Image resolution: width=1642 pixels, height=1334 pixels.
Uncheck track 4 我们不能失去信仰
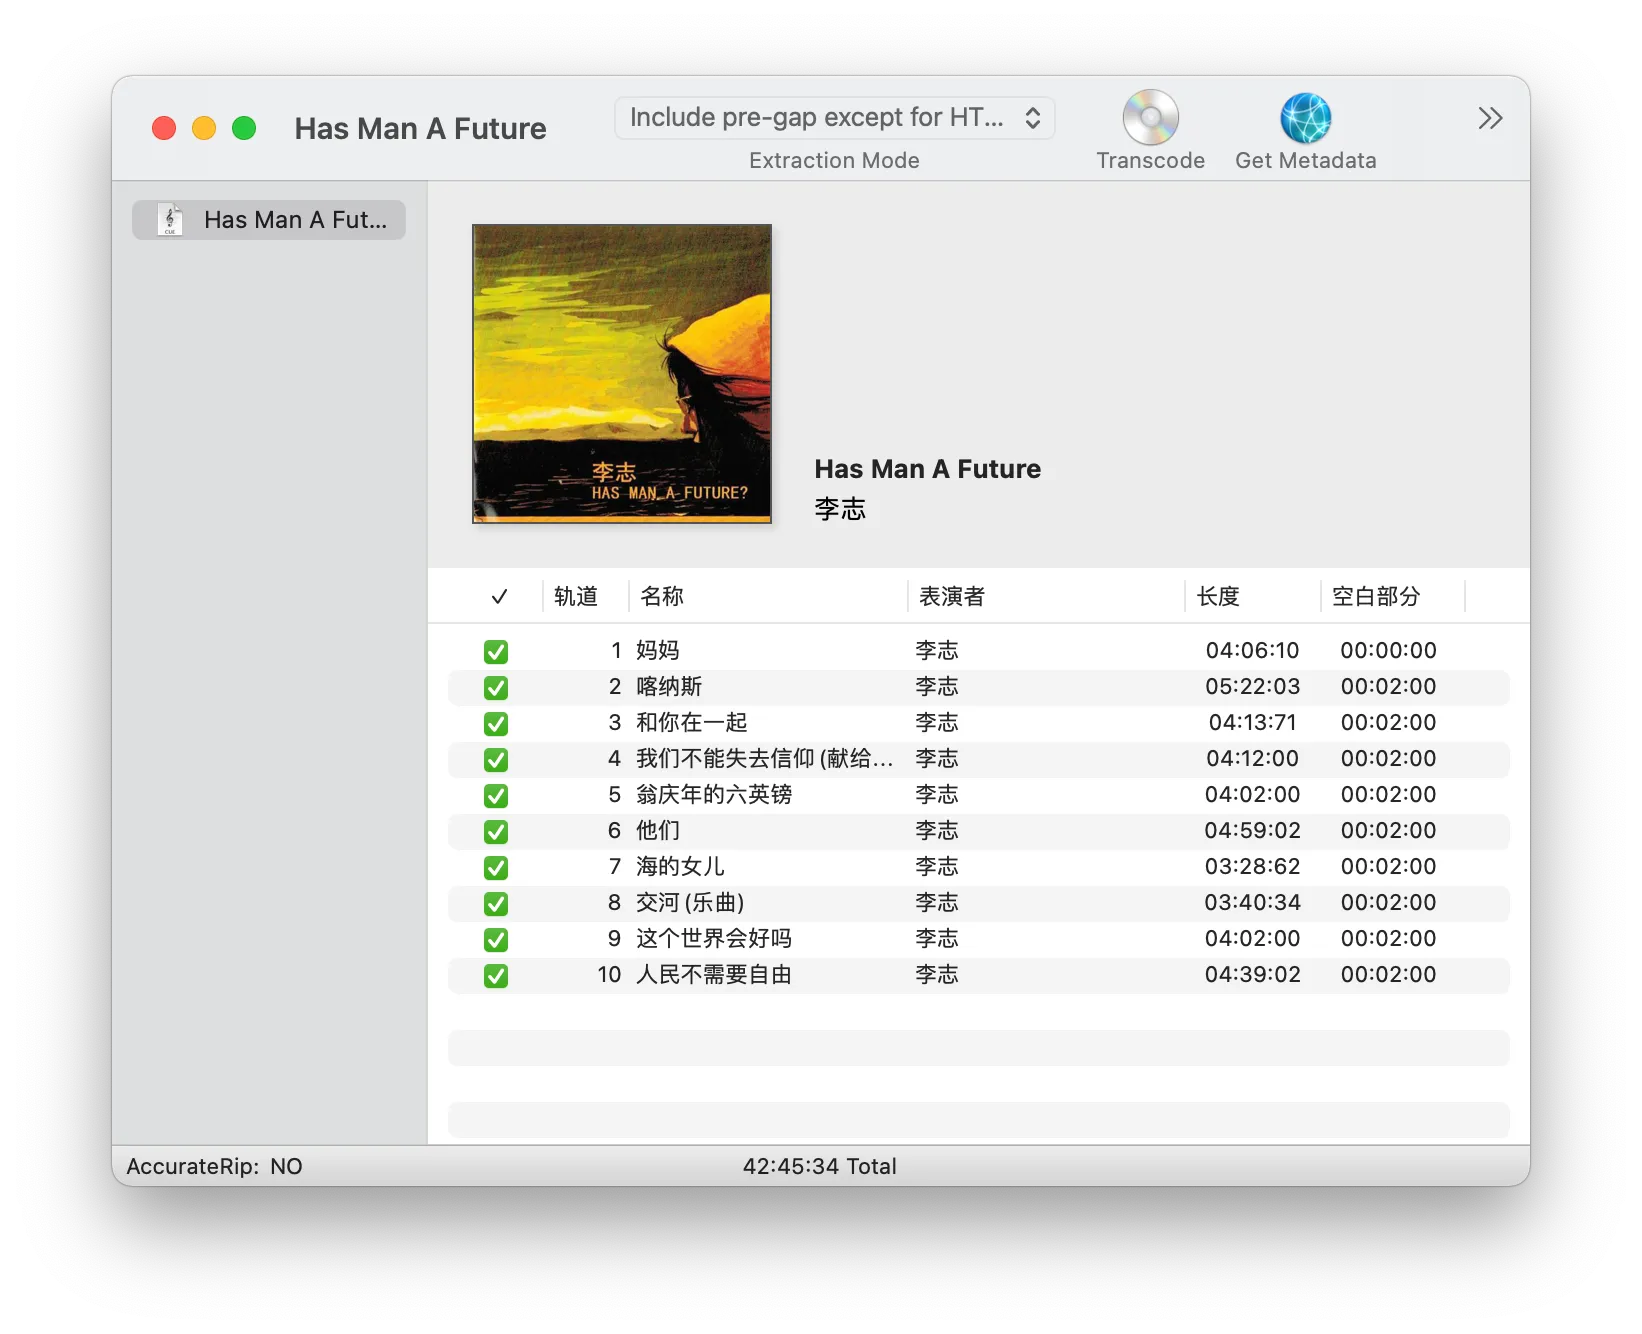(496, 760)
